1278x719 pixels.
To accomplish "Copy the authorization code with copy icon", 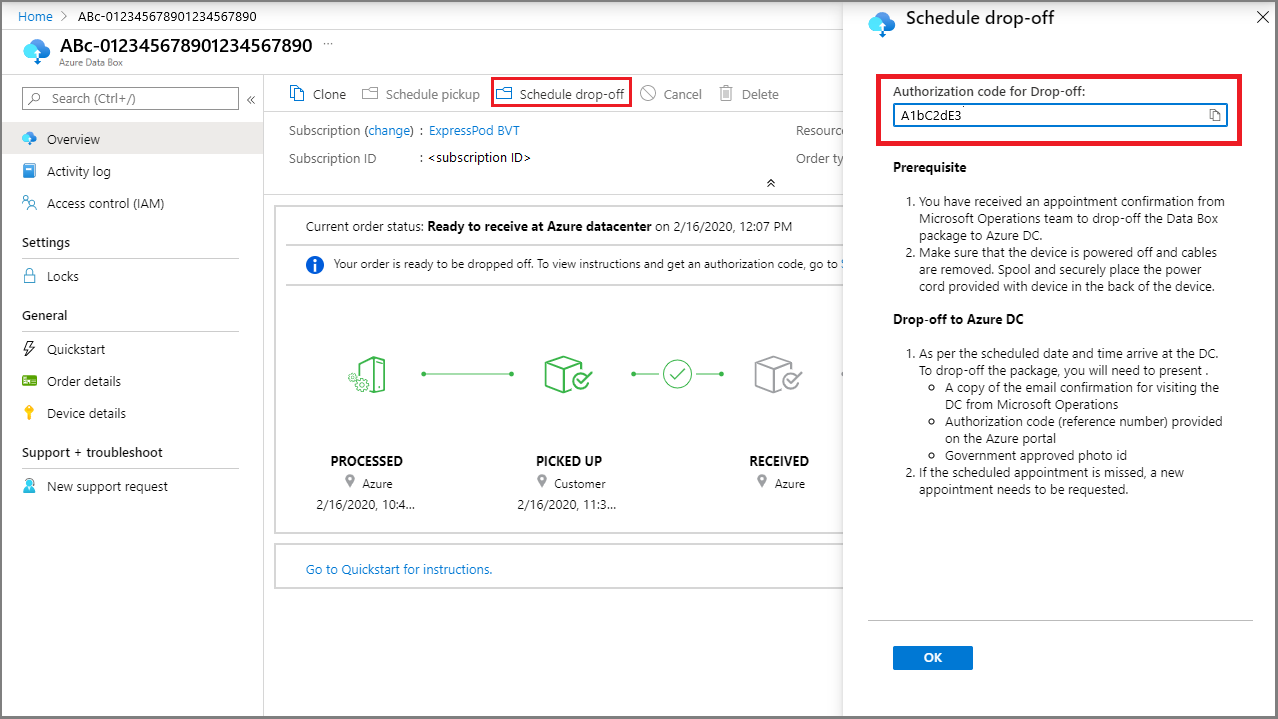I will coord(1215,115).
